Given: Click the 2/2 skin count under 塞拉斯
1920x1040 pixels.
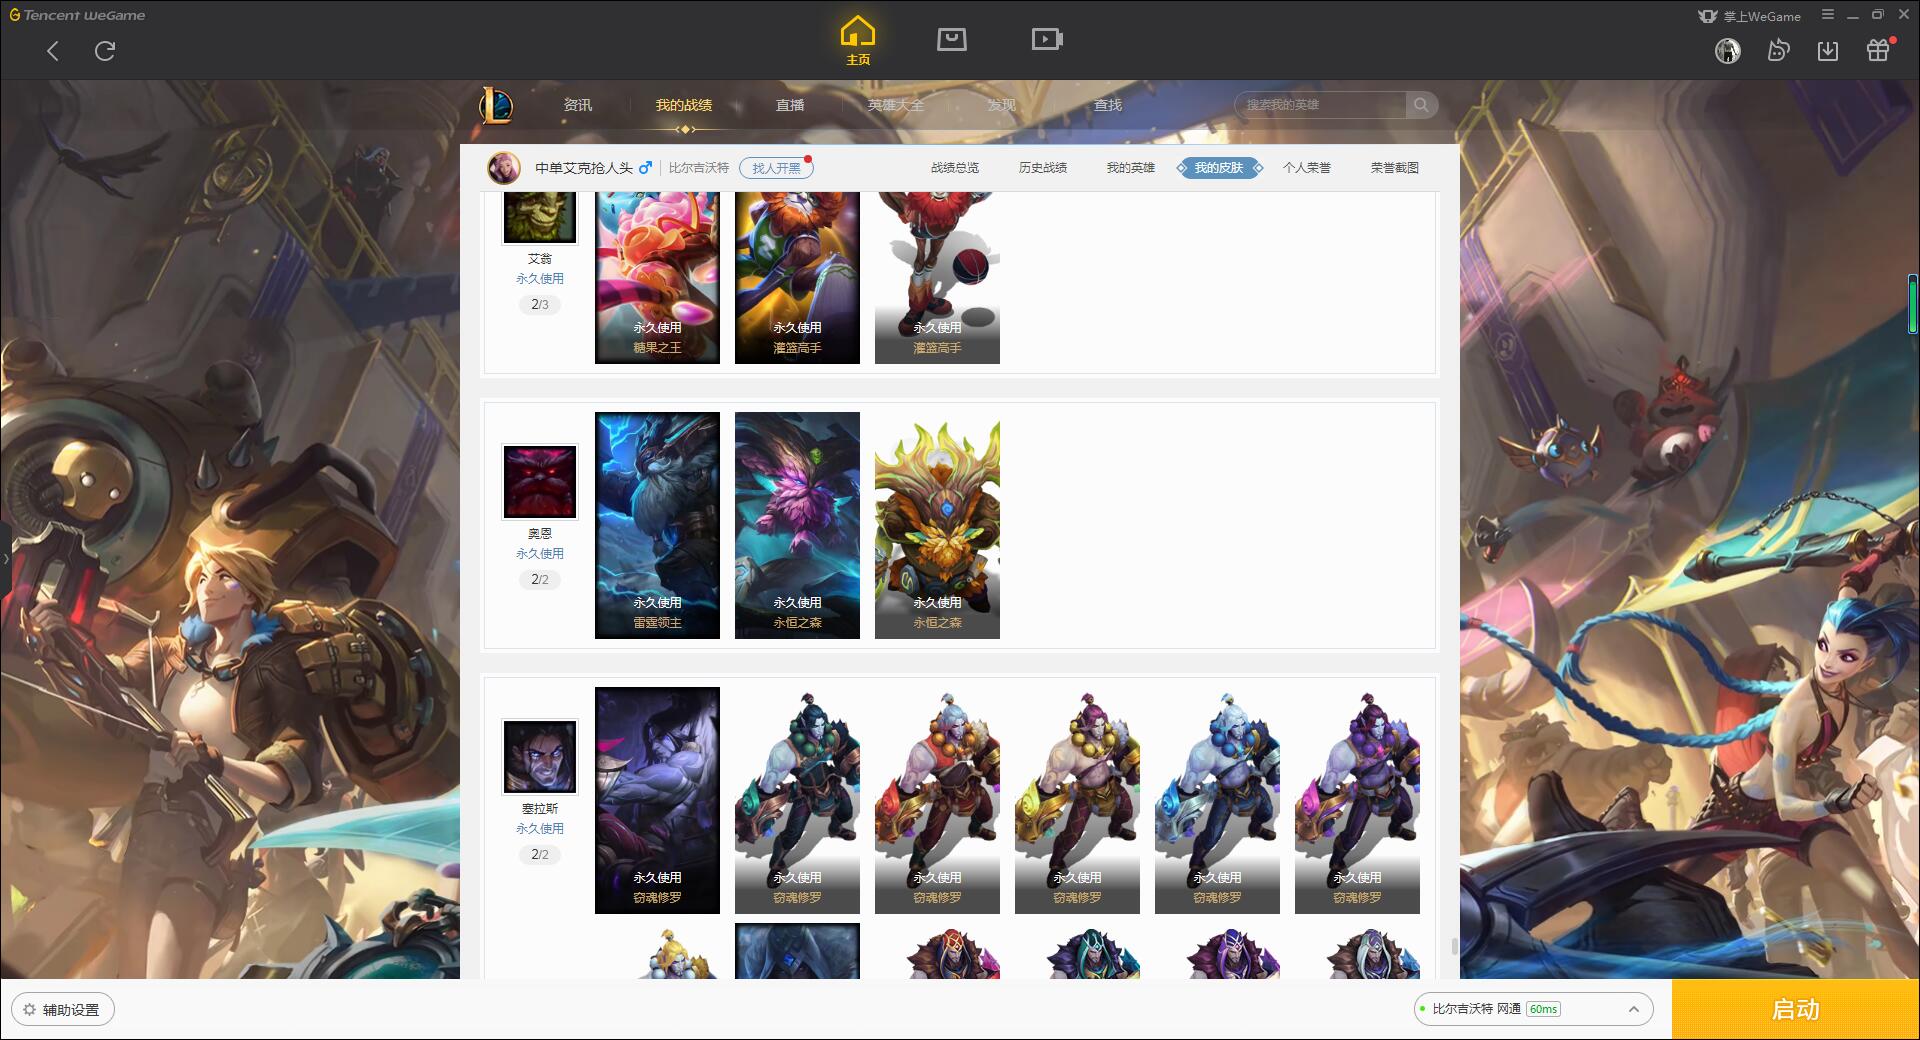Looking at the screenshot, I should [540, 854].
